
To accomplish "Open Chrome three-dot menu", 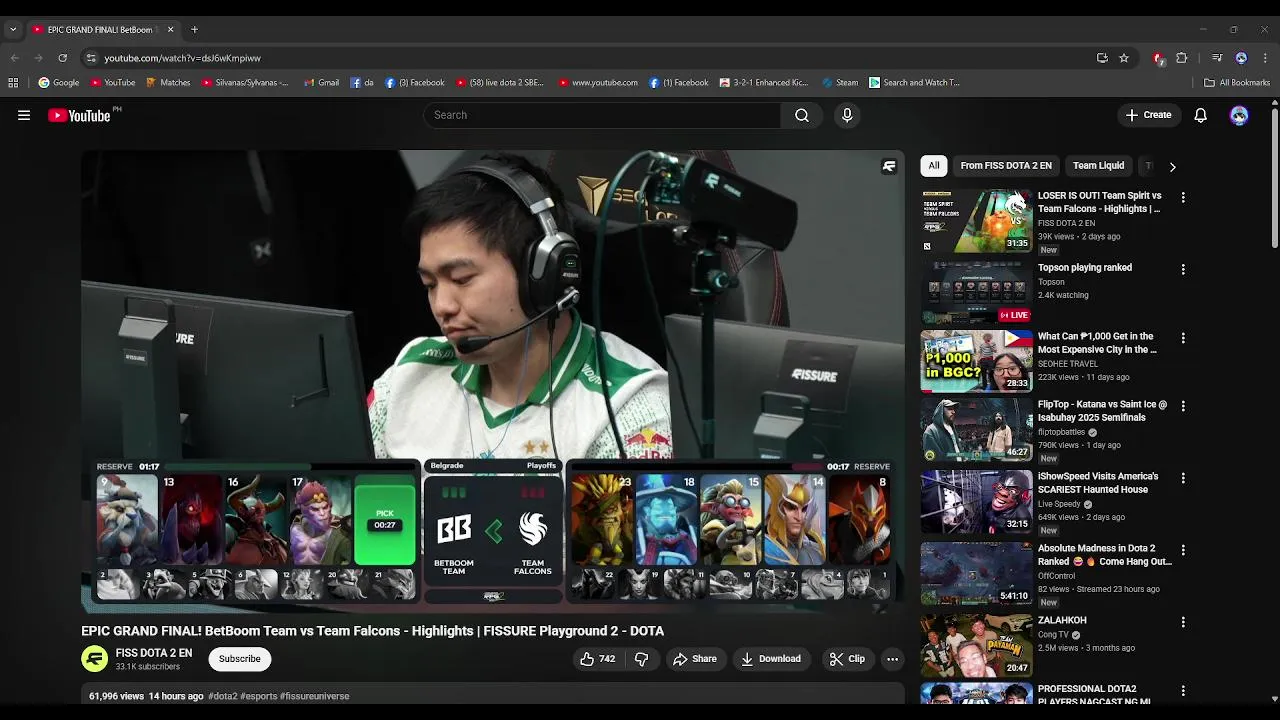I will tap(1265, 58).
